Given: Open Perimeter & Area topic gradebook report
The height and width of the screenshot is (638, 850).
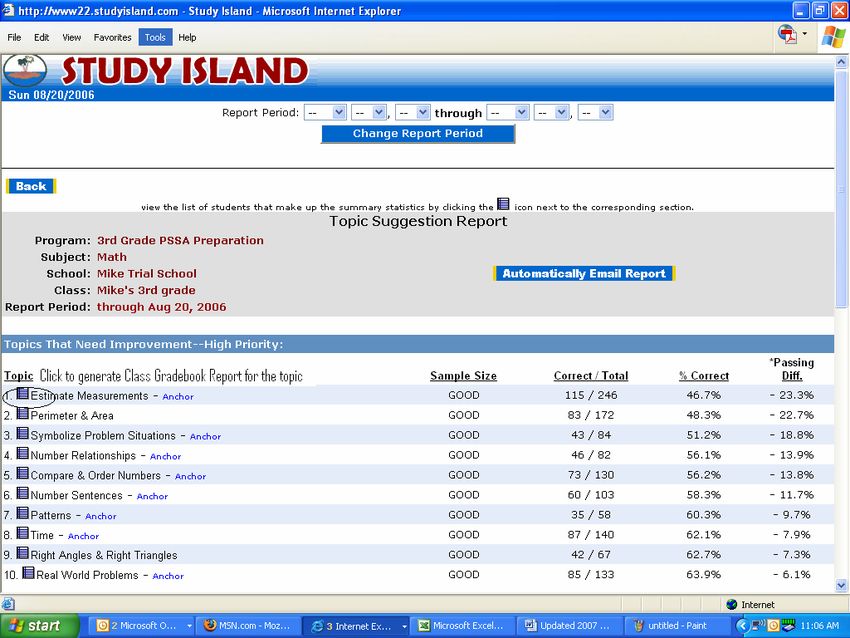Looking at the screenshot, I should tap(72, 416).
